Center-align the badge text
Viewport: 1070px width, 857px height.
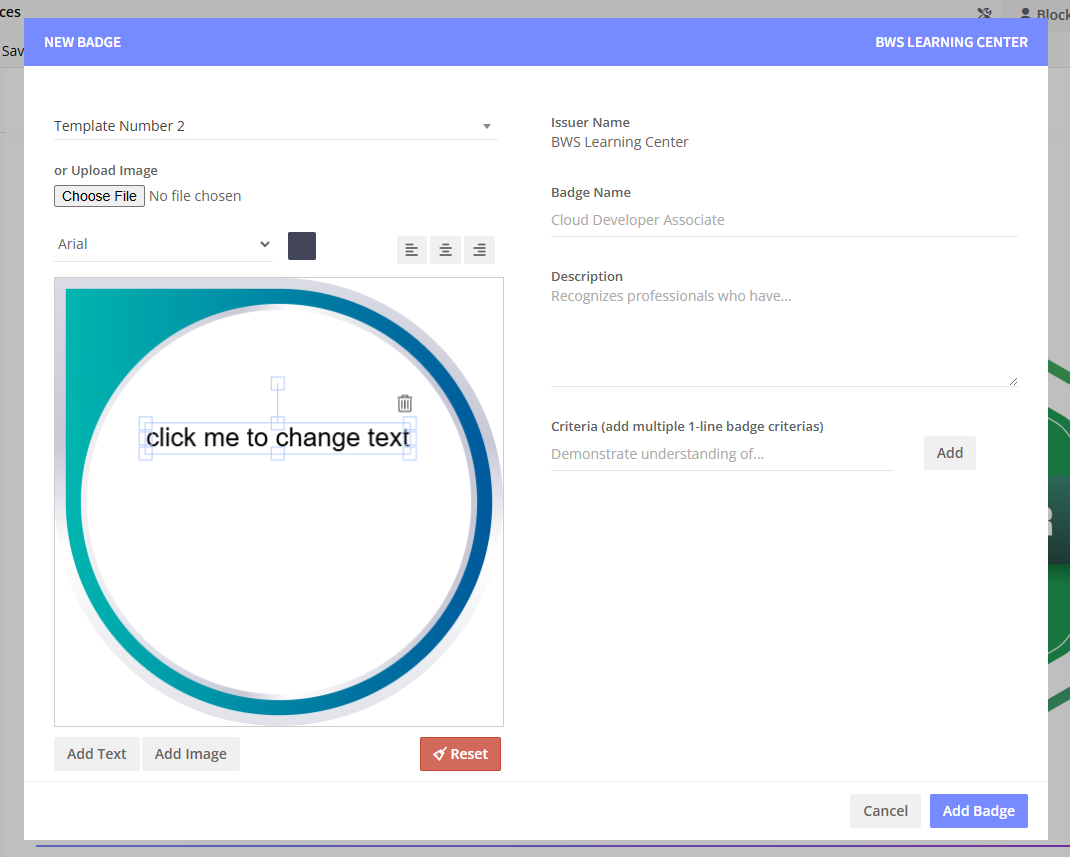[445, 250]
